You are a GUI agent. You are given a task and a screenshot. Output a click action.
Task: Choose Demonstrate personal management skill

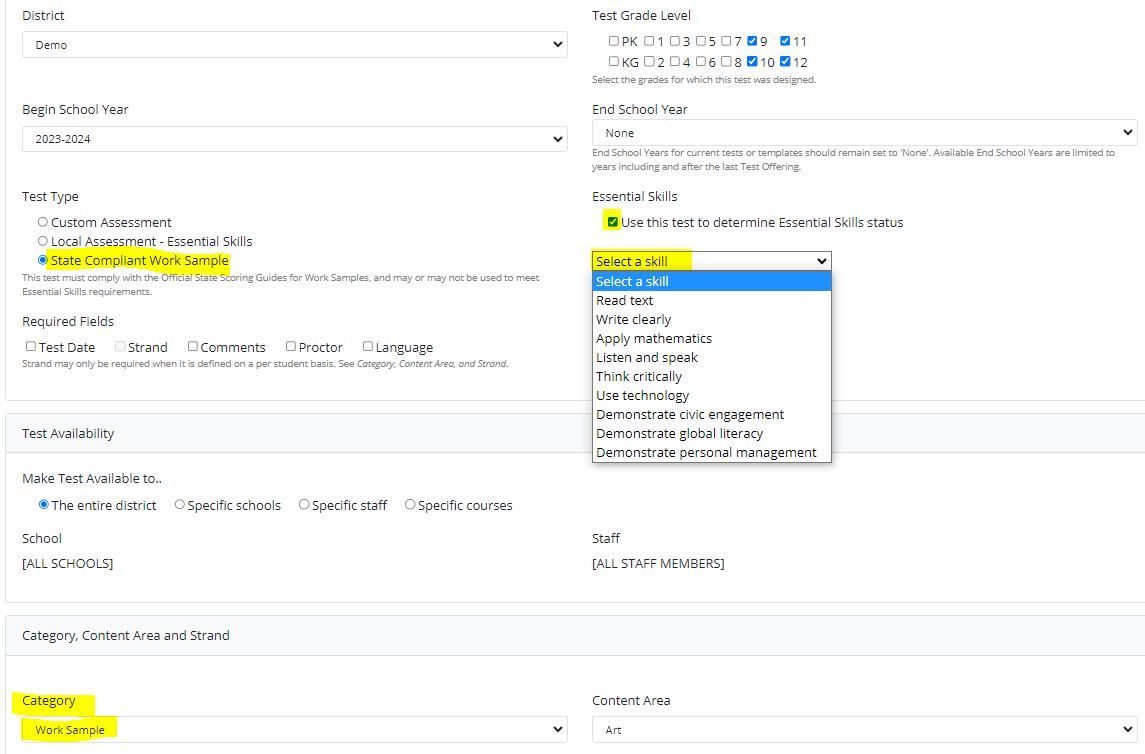pos(706,452)
